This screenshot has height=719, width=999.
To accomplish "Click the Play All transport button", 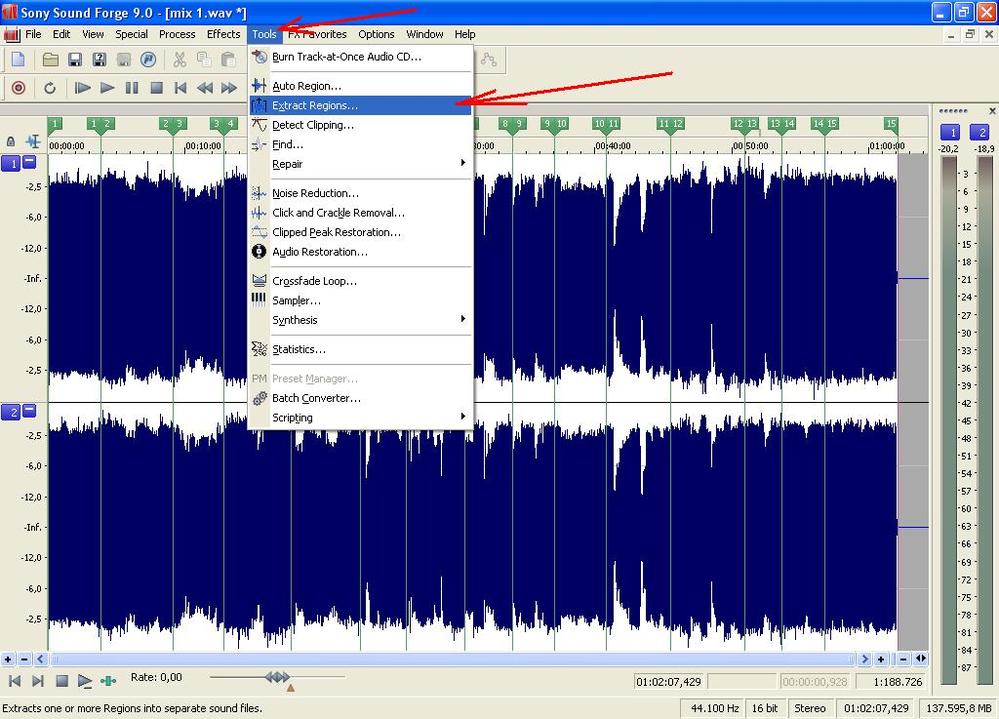I will point(82,87).
